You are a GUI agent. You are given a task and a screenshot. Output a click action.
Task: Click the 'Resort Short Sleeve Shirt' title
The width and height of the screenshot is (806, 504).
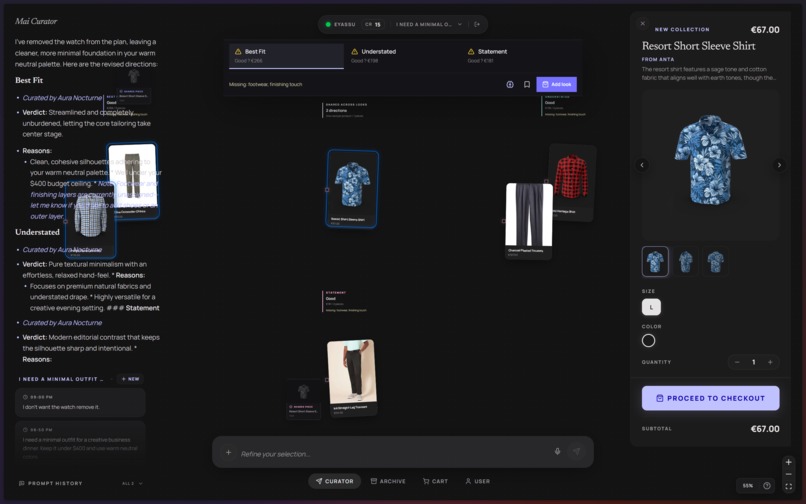pos(699,46)
